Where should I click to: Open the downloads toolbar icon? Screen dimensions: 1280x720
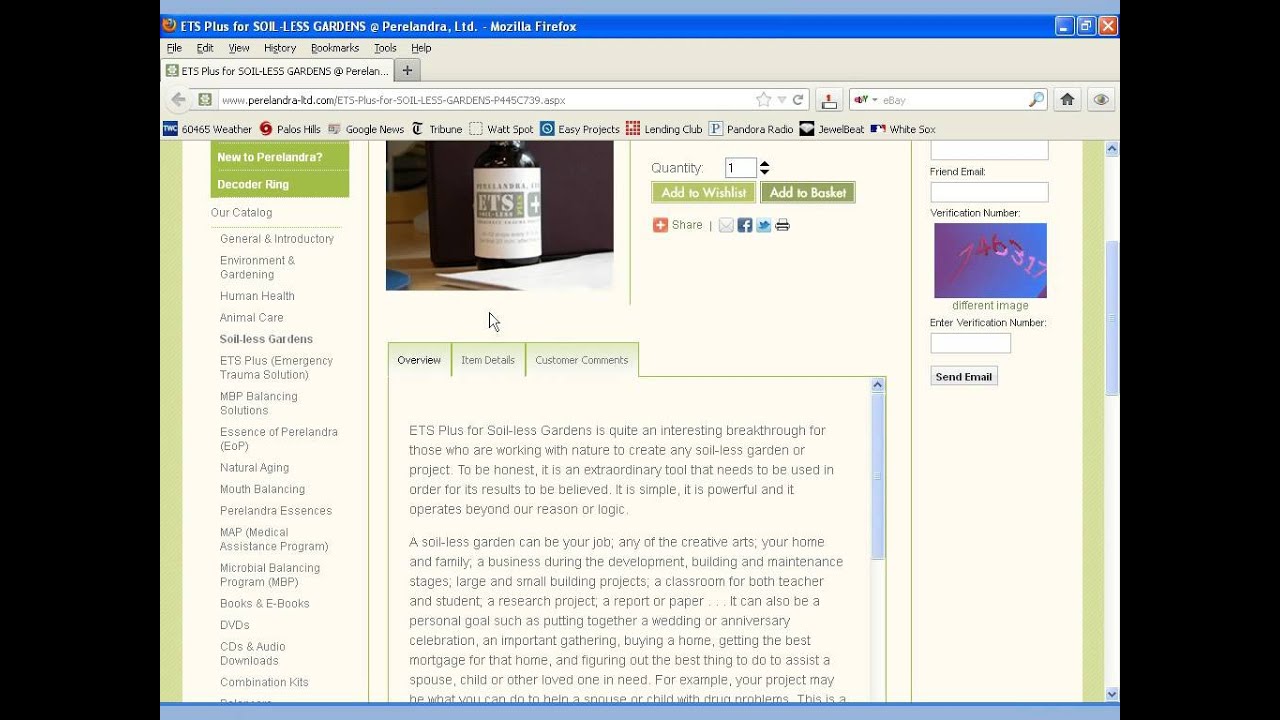click(x=828, y=100)
